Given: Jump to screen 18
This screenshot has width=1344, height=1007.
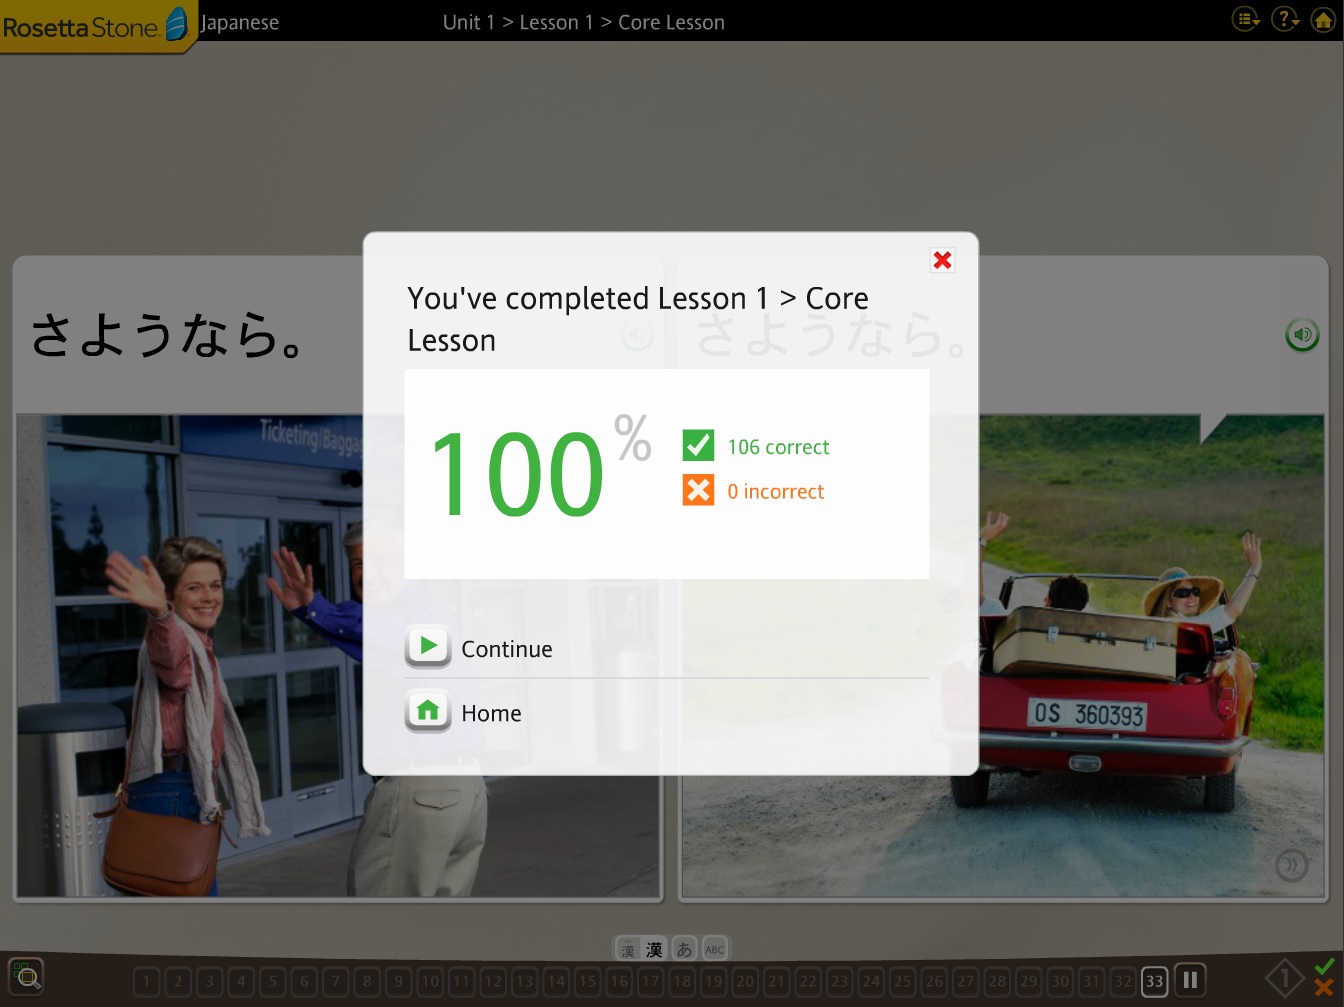Looking at the screenshot, I should [682, 981].
